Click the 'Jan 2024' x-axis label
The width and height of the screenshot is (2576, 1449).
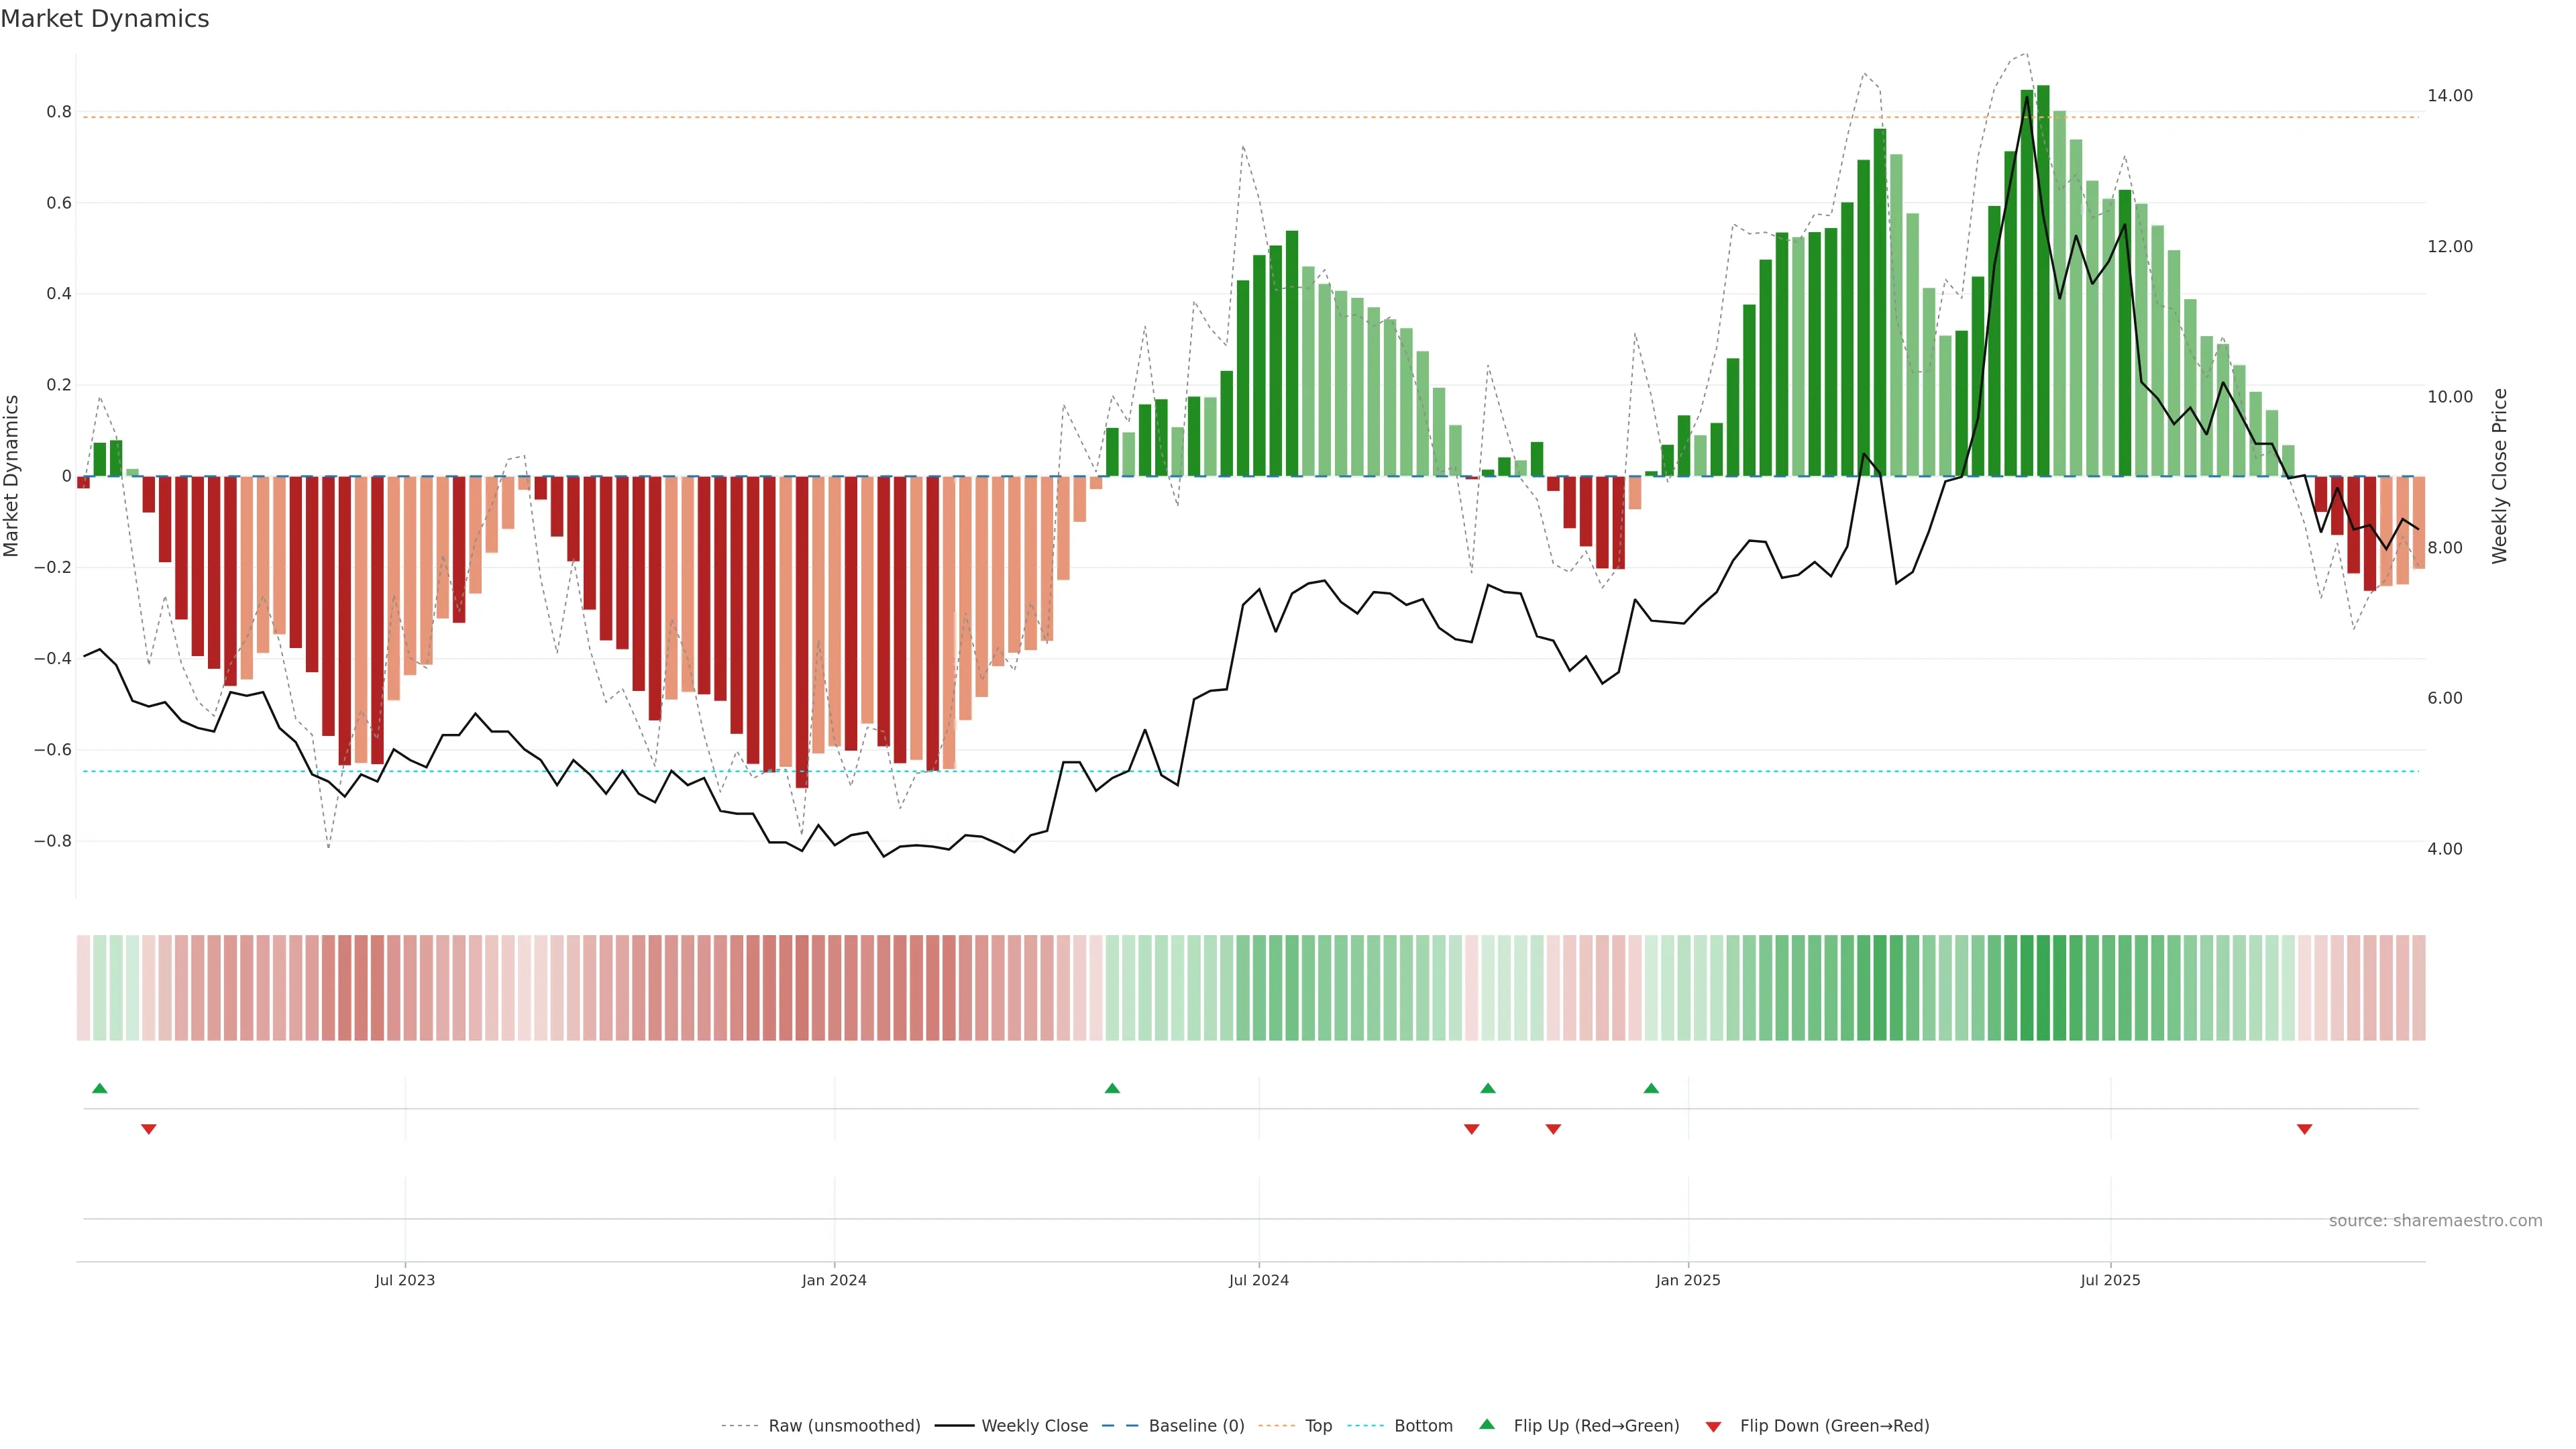point(834,1280)
